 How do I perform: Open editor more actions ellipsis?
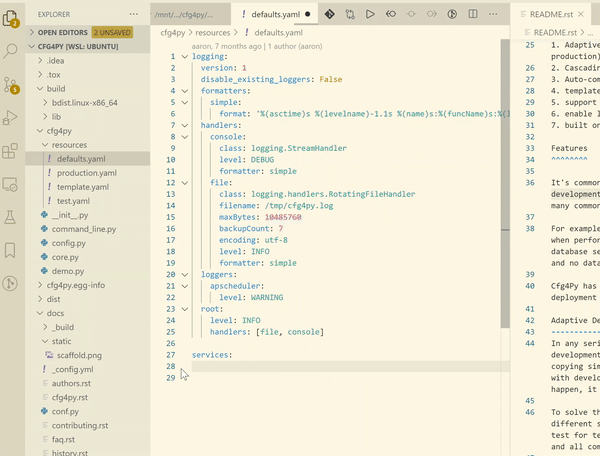tap(493, 14)
